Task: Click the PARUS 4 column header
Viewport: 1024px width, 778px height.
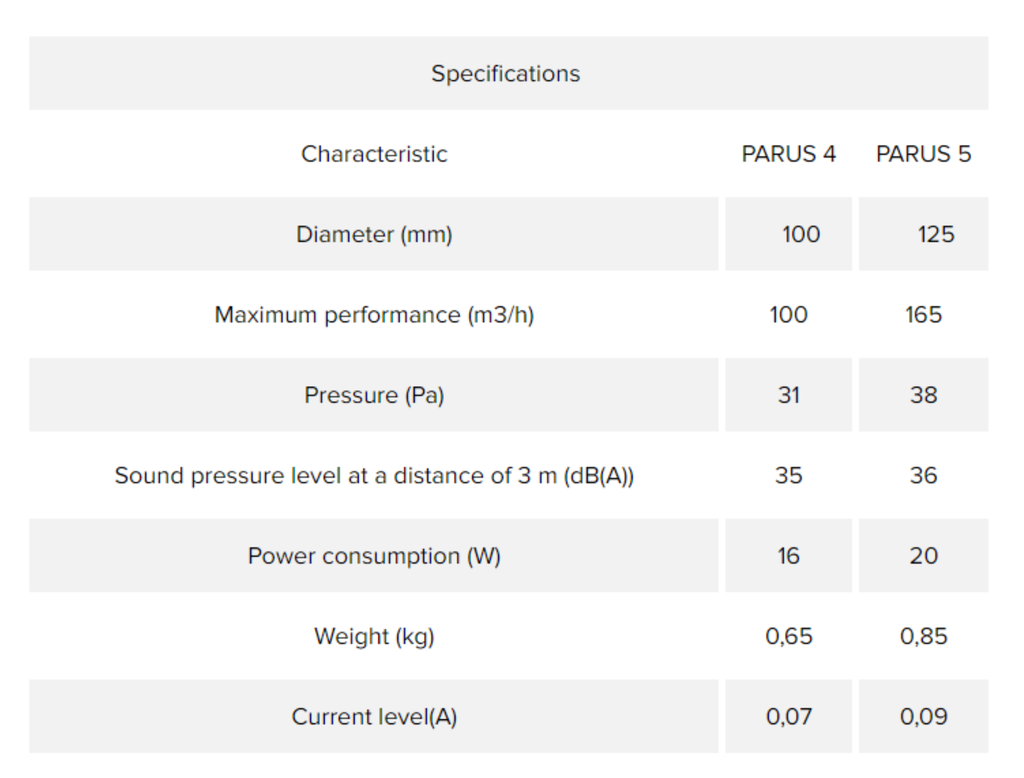Action: pyautogui.click(x=788, y=154)
